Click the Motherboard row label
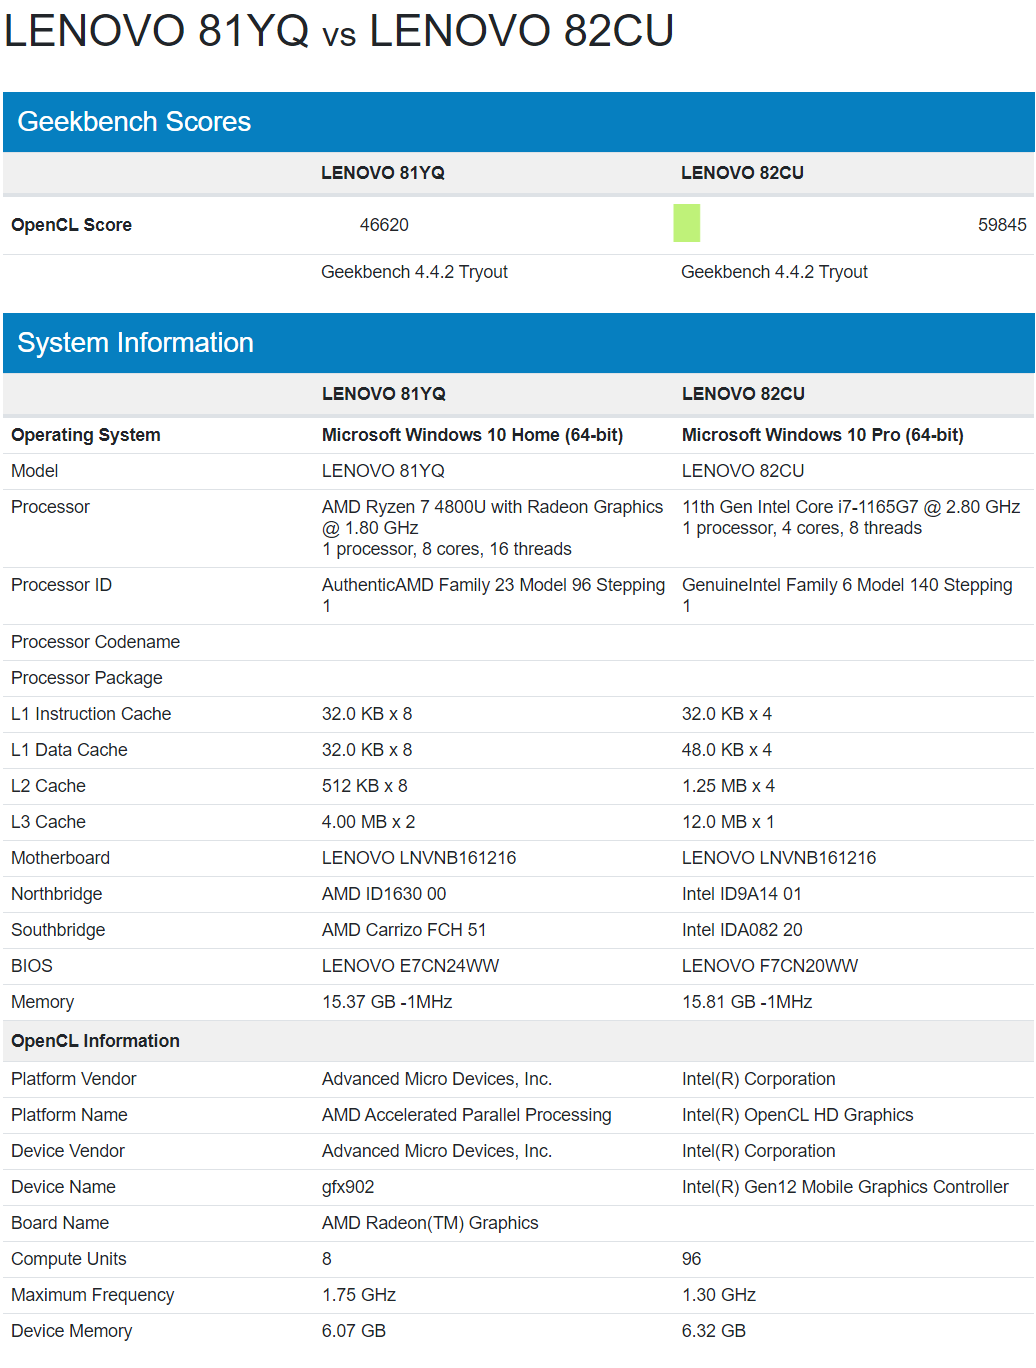The image size is (1036, 1368). tap(61, 858)
